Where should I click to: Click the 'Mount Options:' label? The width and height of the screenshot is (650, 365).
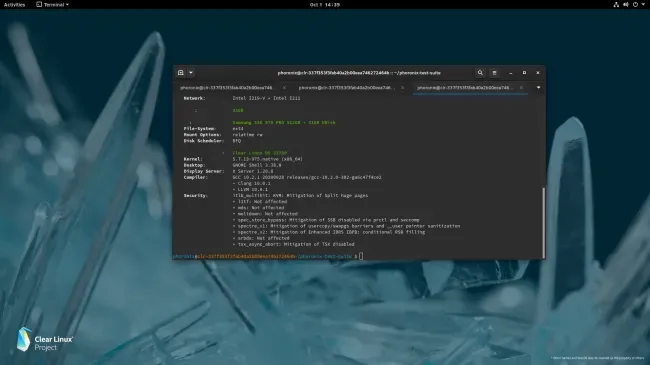(x=202, y=135)
